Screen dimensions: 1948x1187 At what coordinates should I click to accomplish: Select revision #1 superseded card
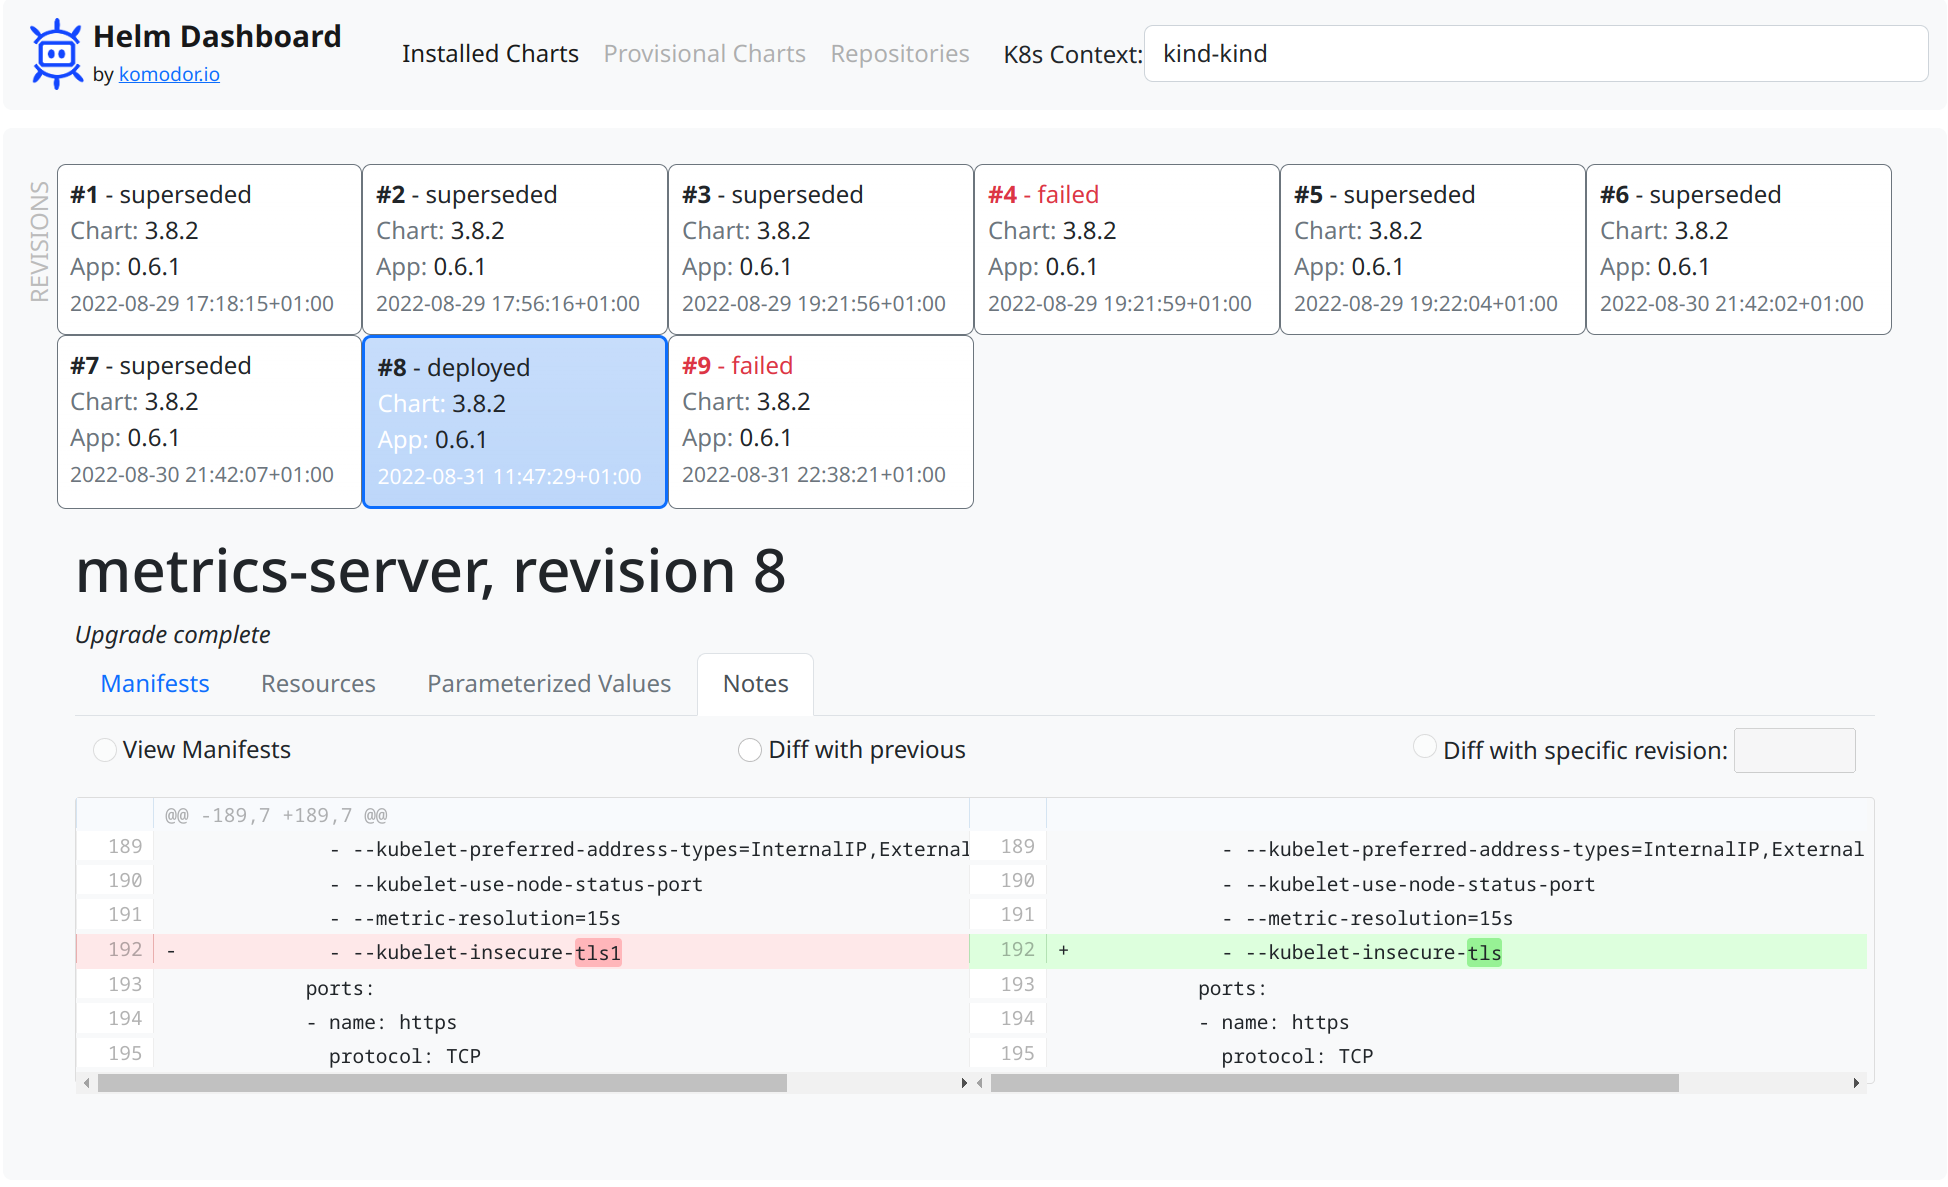point(209,249)
